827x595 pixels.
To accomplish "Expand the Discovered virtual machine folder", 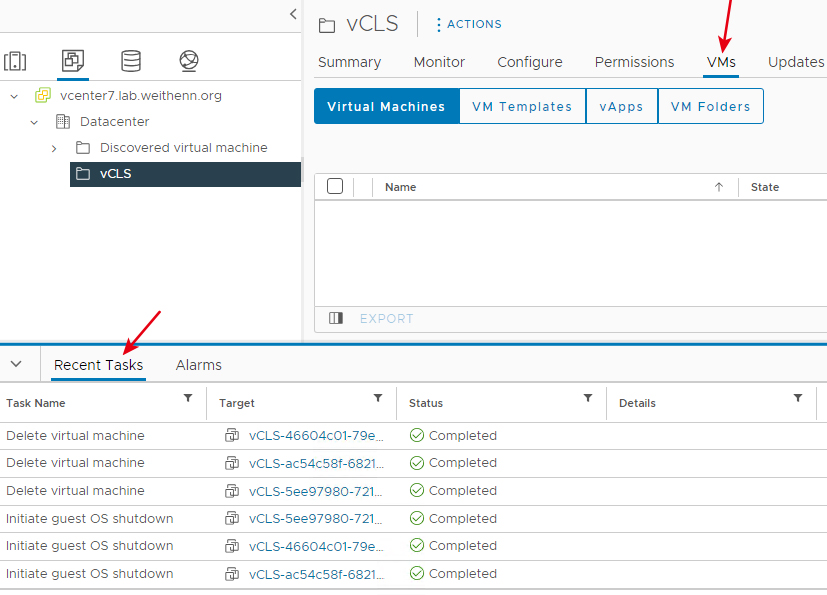I will [x=54, y=148].
